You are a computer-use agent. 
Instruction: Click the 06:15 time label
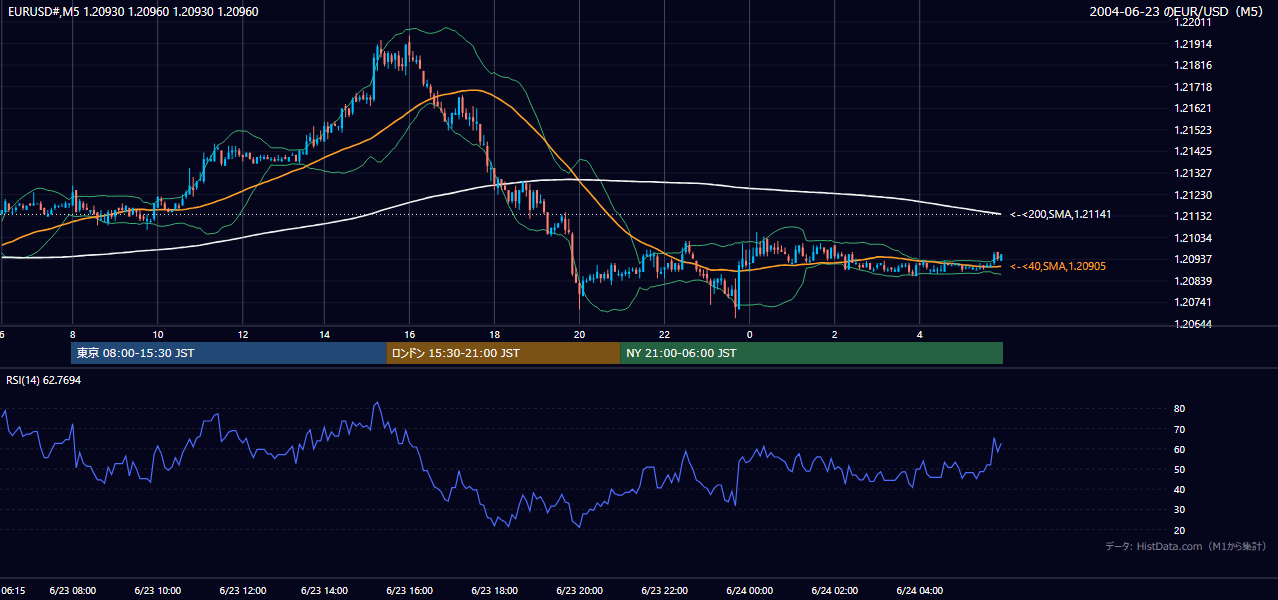point(13,591)
